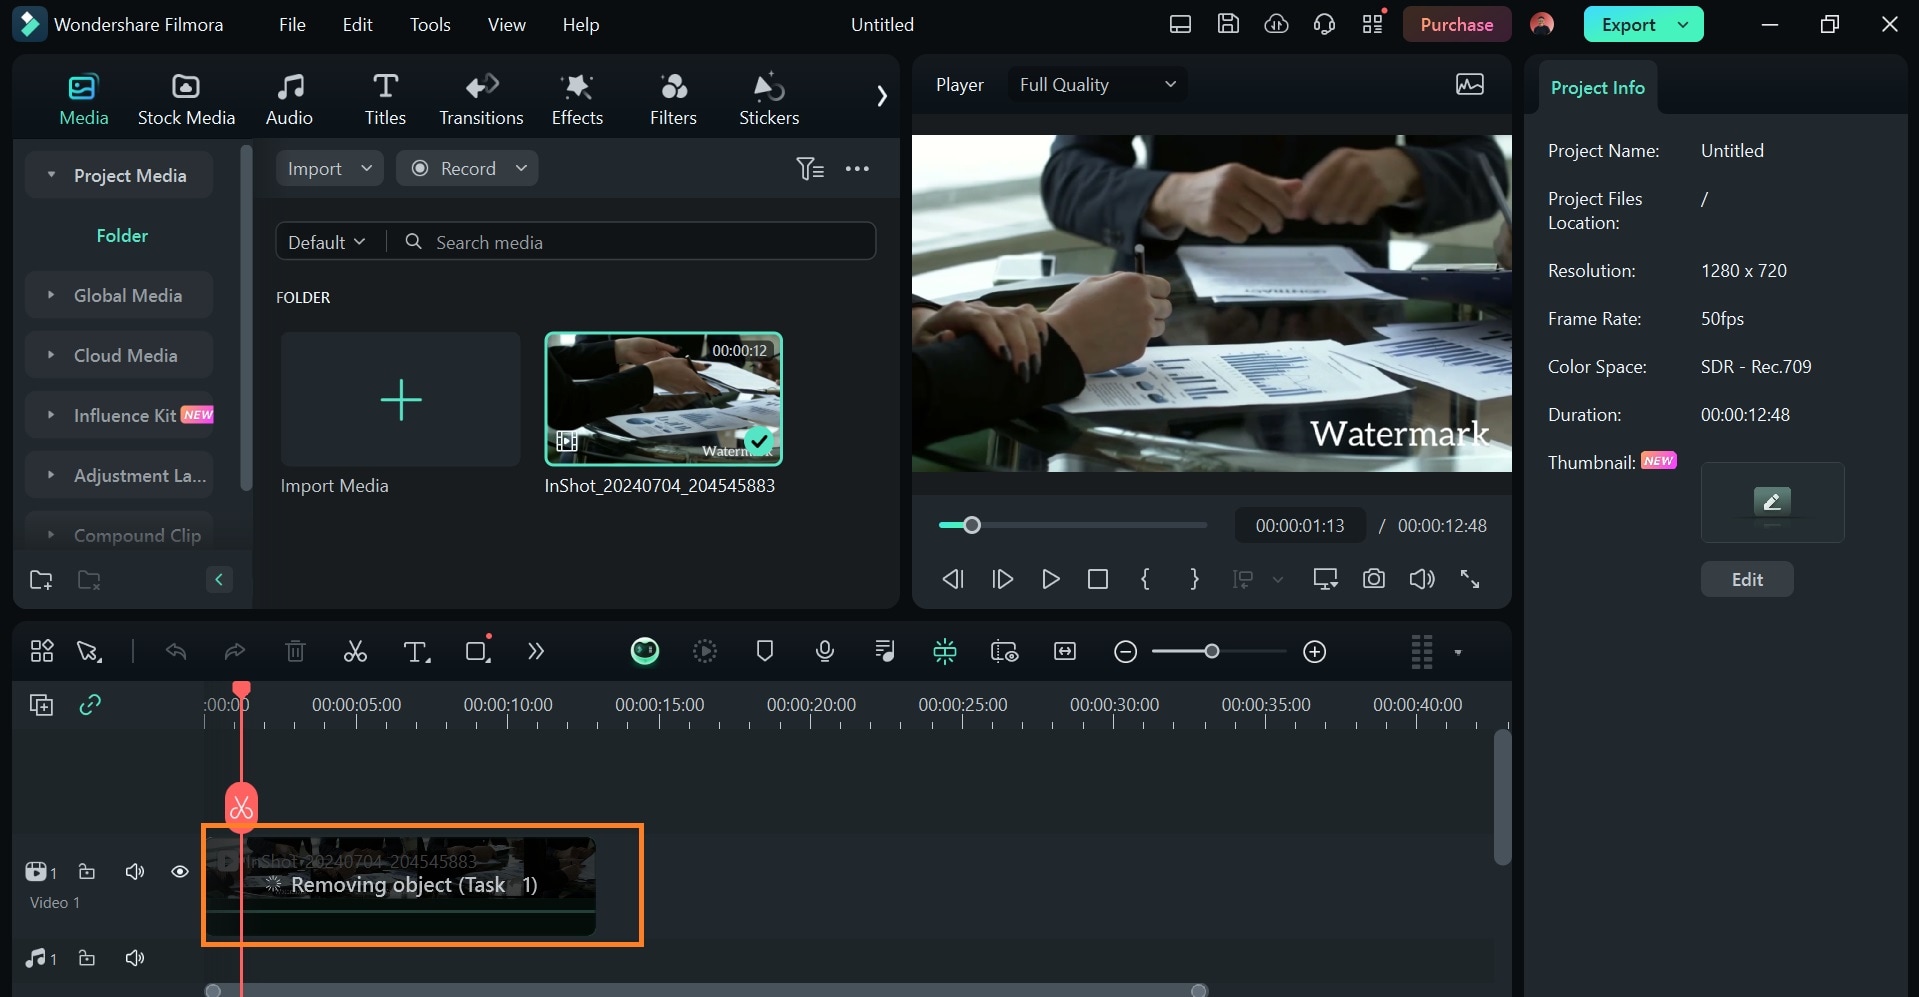
Task: Click the redo arrow in timeline toolbar
Action: [x=235, y=652]
